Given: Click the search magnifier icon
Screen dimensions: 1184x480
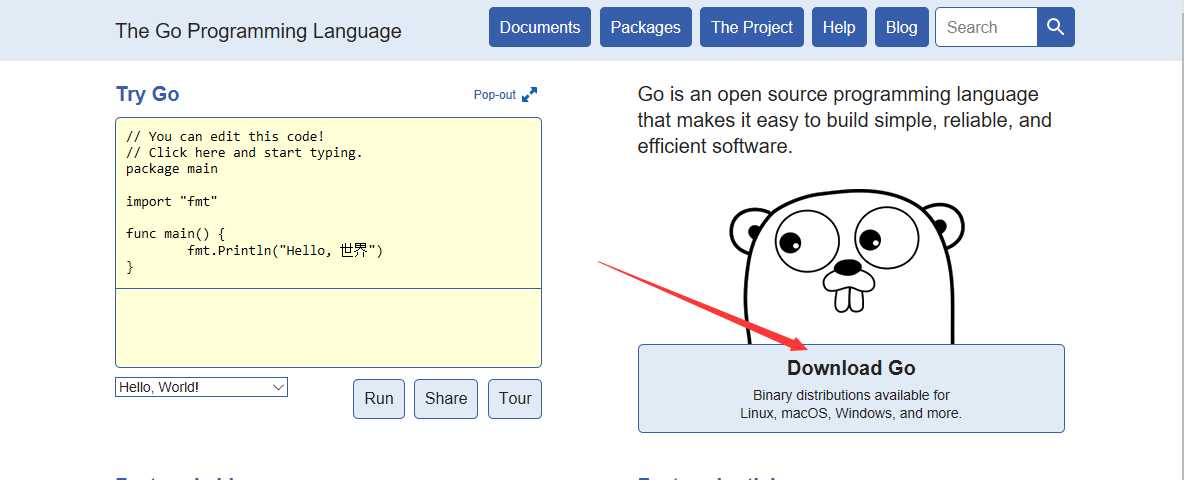Looking at the screenshot, I should (x=1056, y=27).
